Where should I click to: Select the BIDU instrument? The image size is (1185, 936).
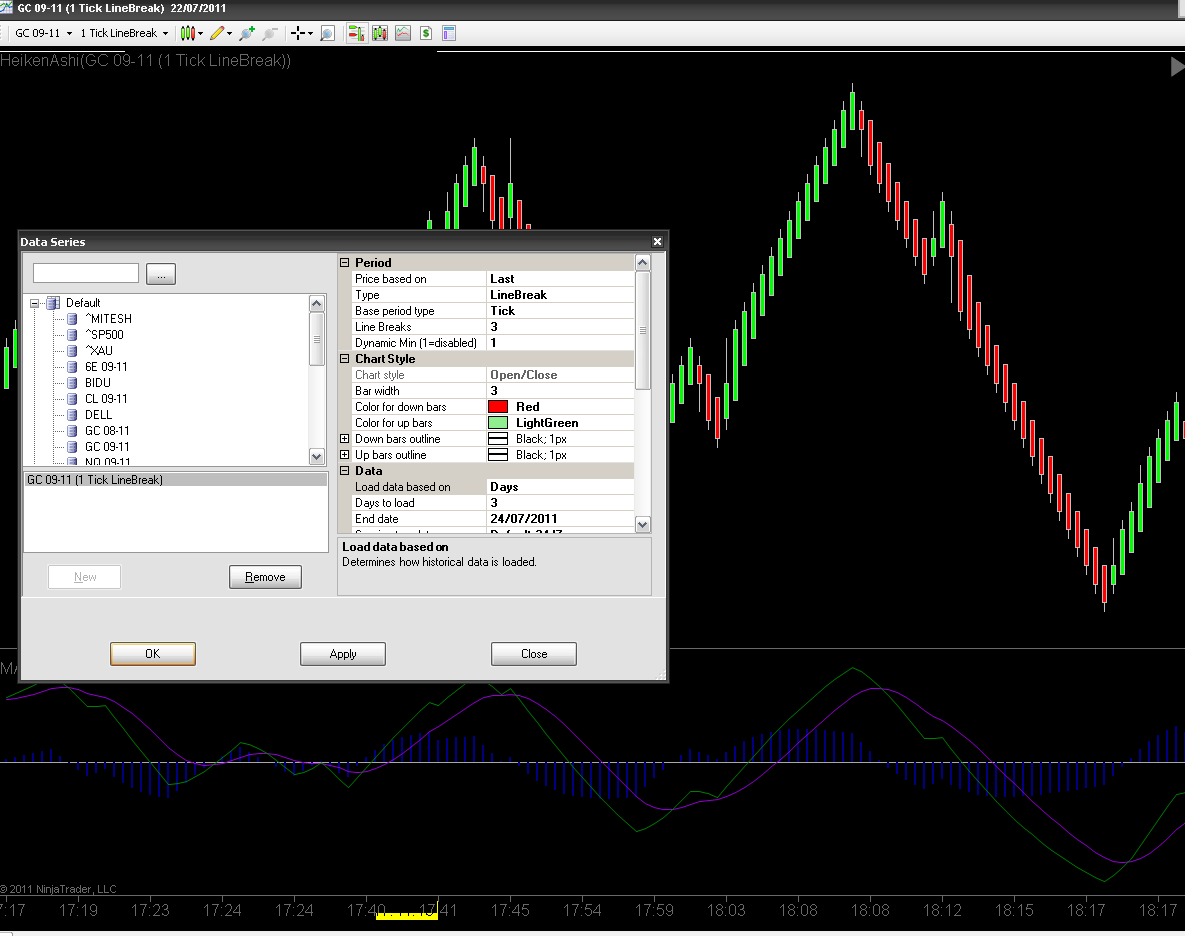pyautogui.click(x=97, y=383)
